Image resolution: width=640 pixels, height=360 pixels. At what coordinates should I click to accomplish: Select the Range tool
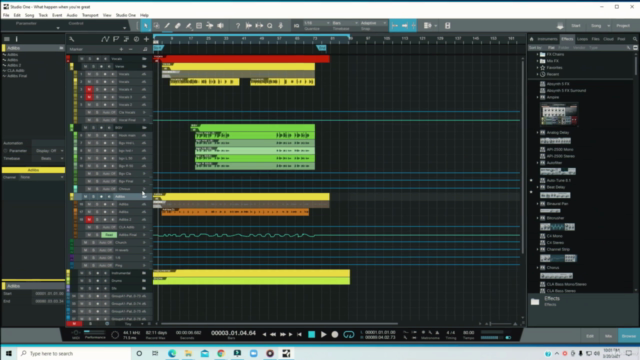[156, 26]
